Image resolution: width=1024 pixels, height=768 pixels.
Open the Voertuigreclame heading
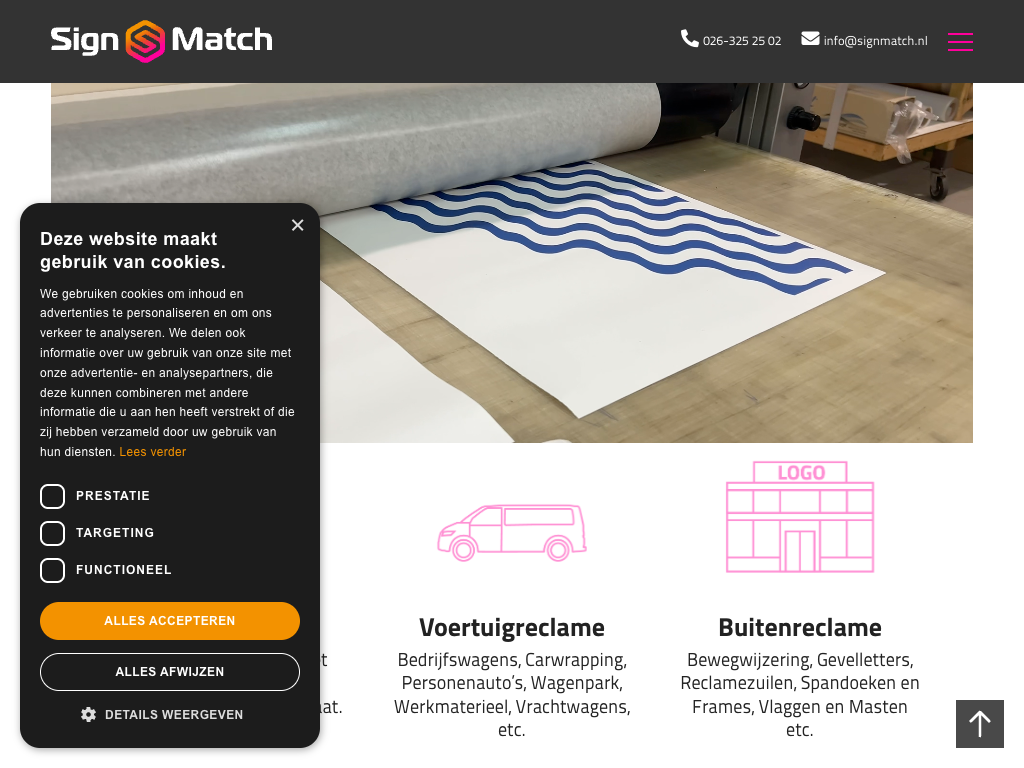pos(512,628)
